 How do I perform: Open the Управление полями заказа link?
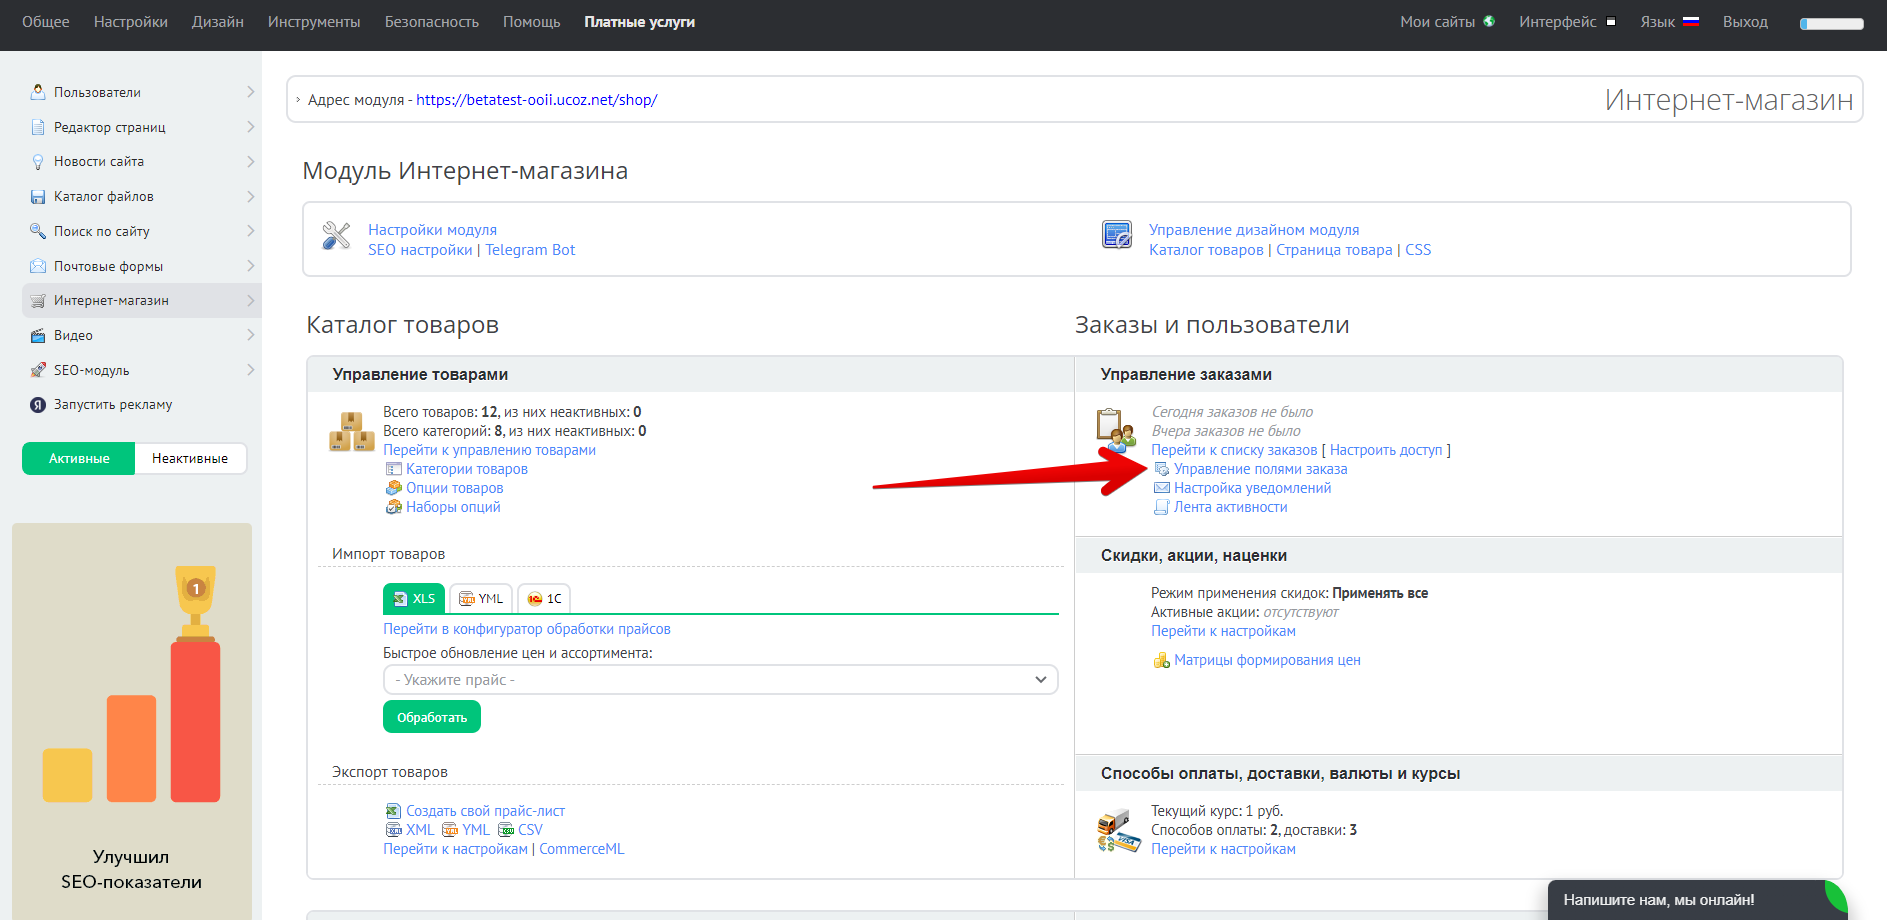click(1260, 469)
